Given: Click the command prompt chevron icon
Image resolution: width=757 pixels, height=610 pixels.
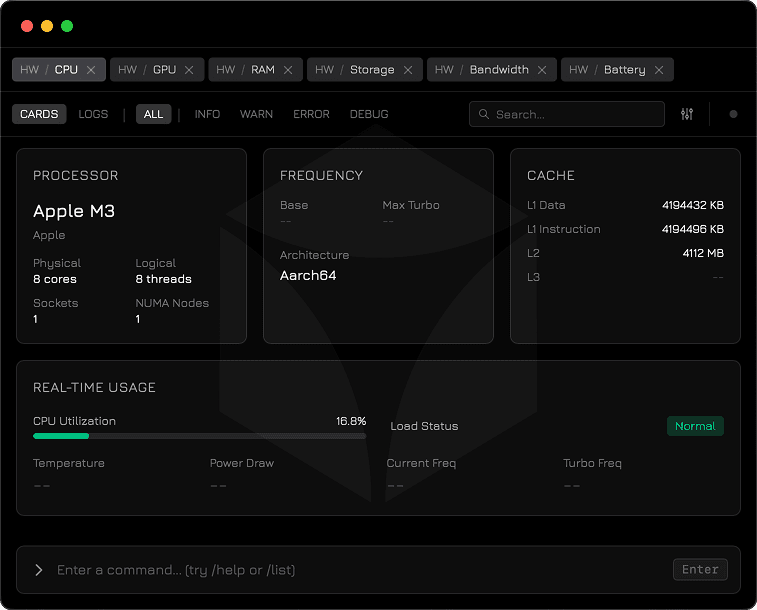Looking at the screenshot, I should 39,570.
